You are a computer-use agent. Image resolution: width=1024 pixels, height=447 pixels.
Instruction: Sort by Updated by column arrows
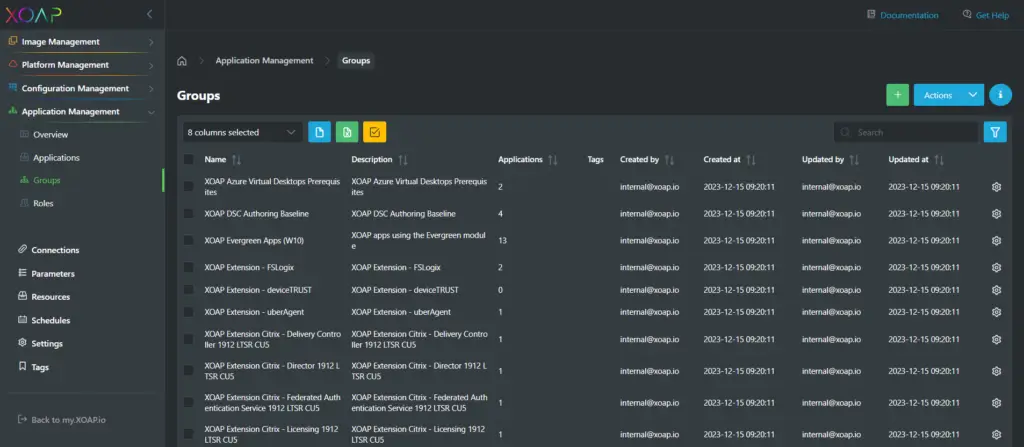click(854, 159)
